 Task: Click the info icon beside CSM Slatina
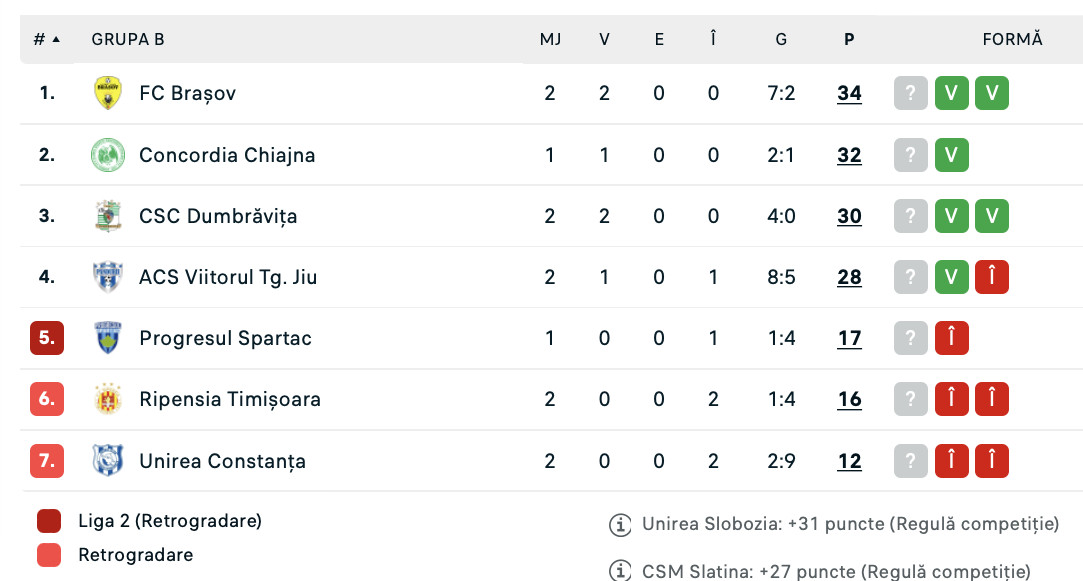(620, 572)
